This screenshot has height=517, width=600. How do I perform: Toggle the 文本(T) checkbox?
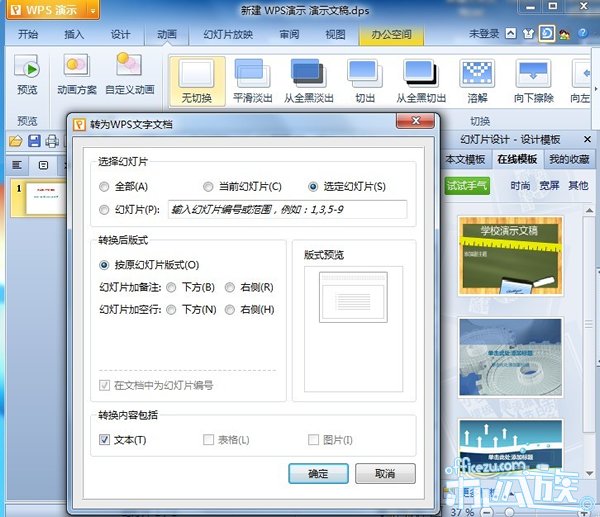point(105,440)
